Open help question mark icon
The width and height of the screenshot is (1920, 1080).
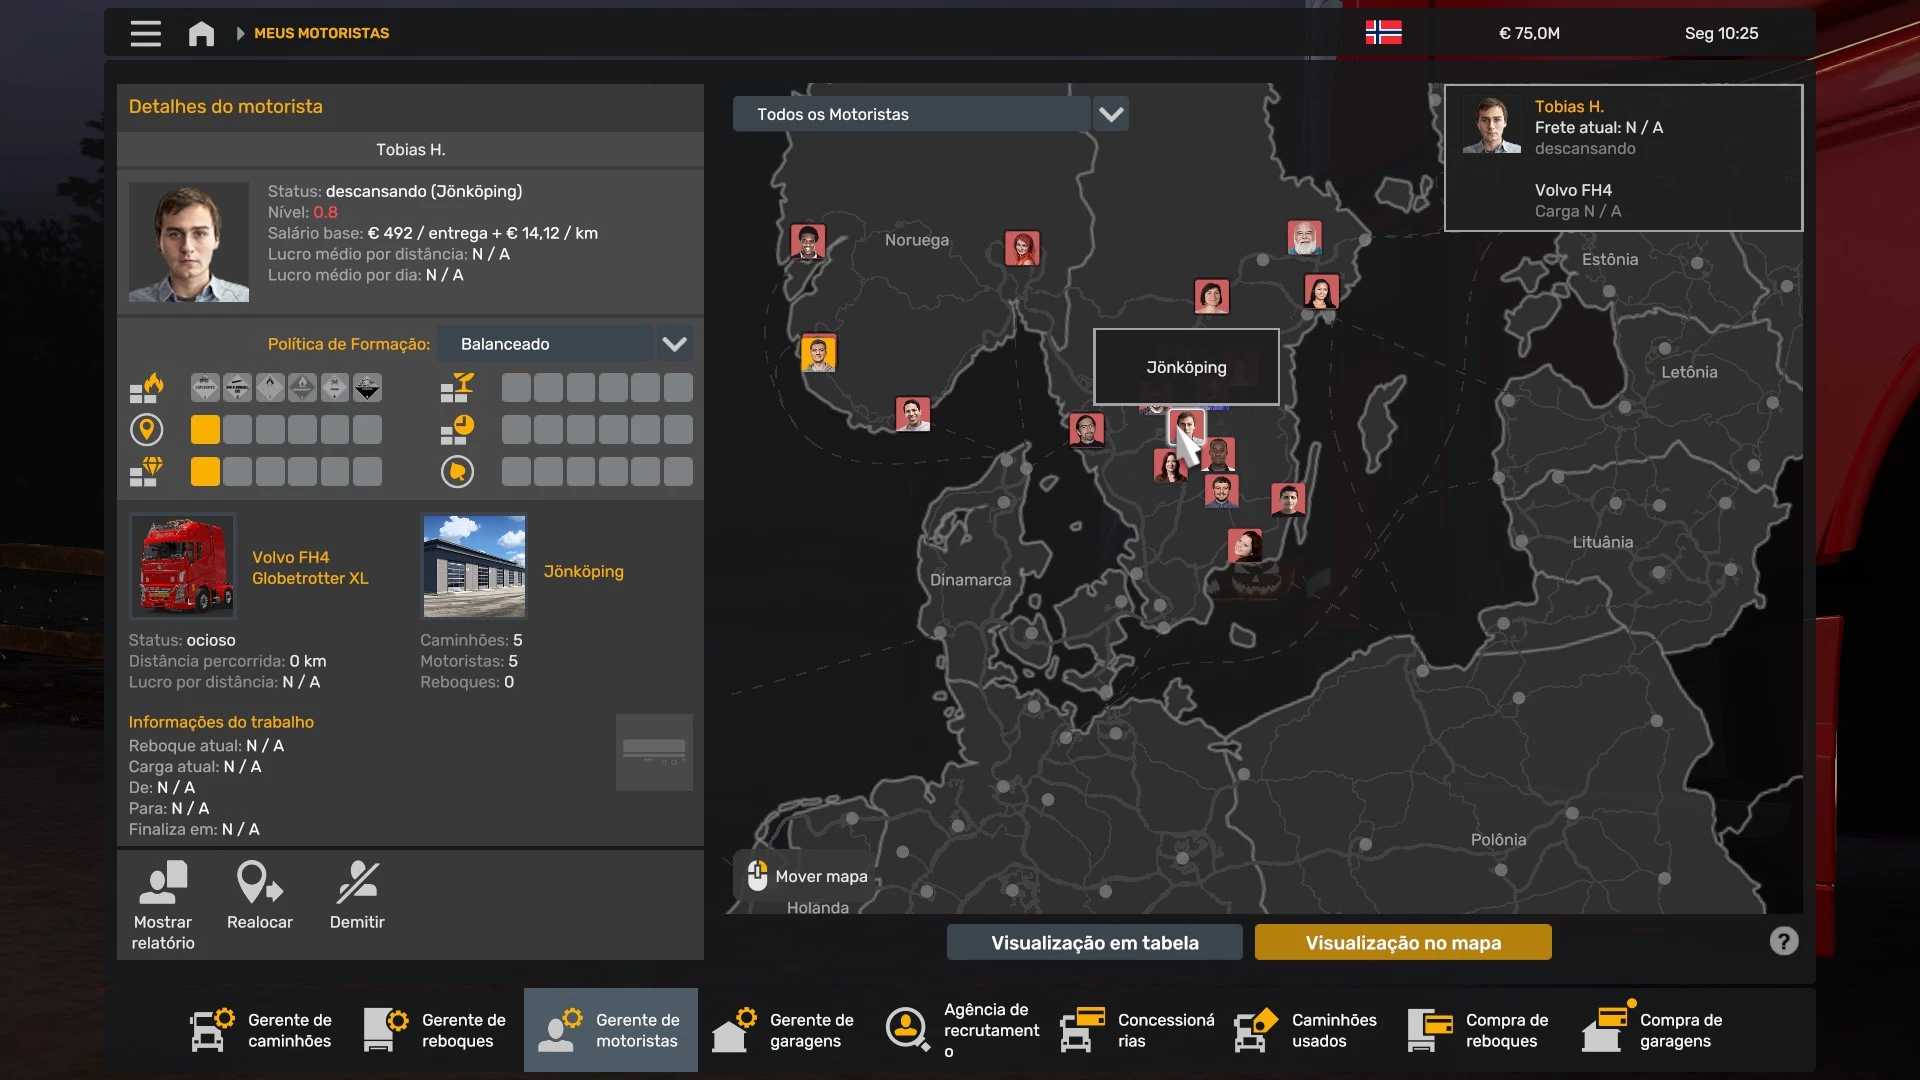click(x=1783, y=942)
